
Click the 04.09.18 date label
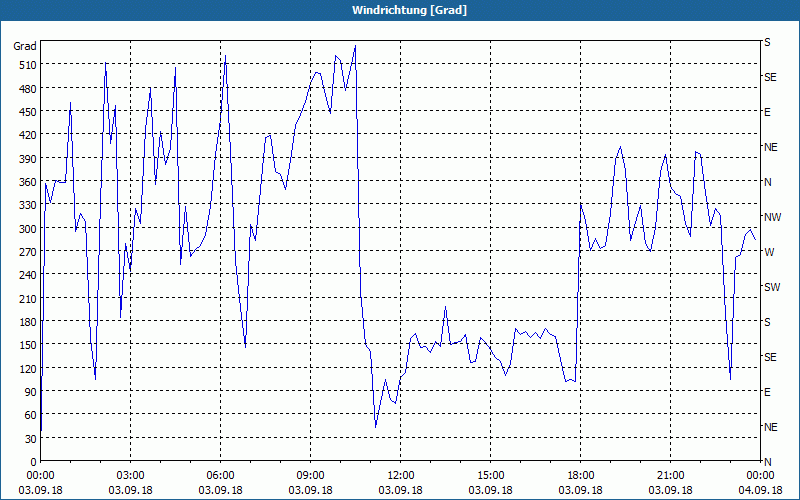(x=760, y=490)
